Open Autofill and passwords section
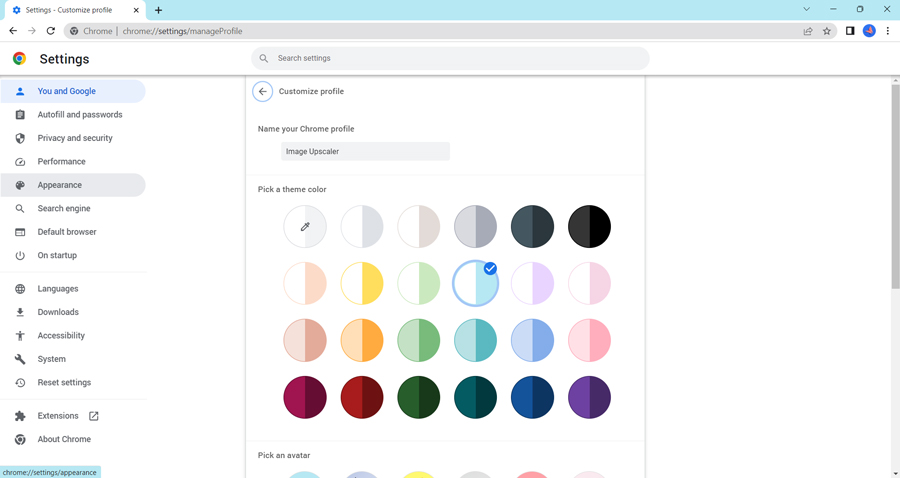Image resolution: width=900 pixels, height=478 pixels. 73,115
